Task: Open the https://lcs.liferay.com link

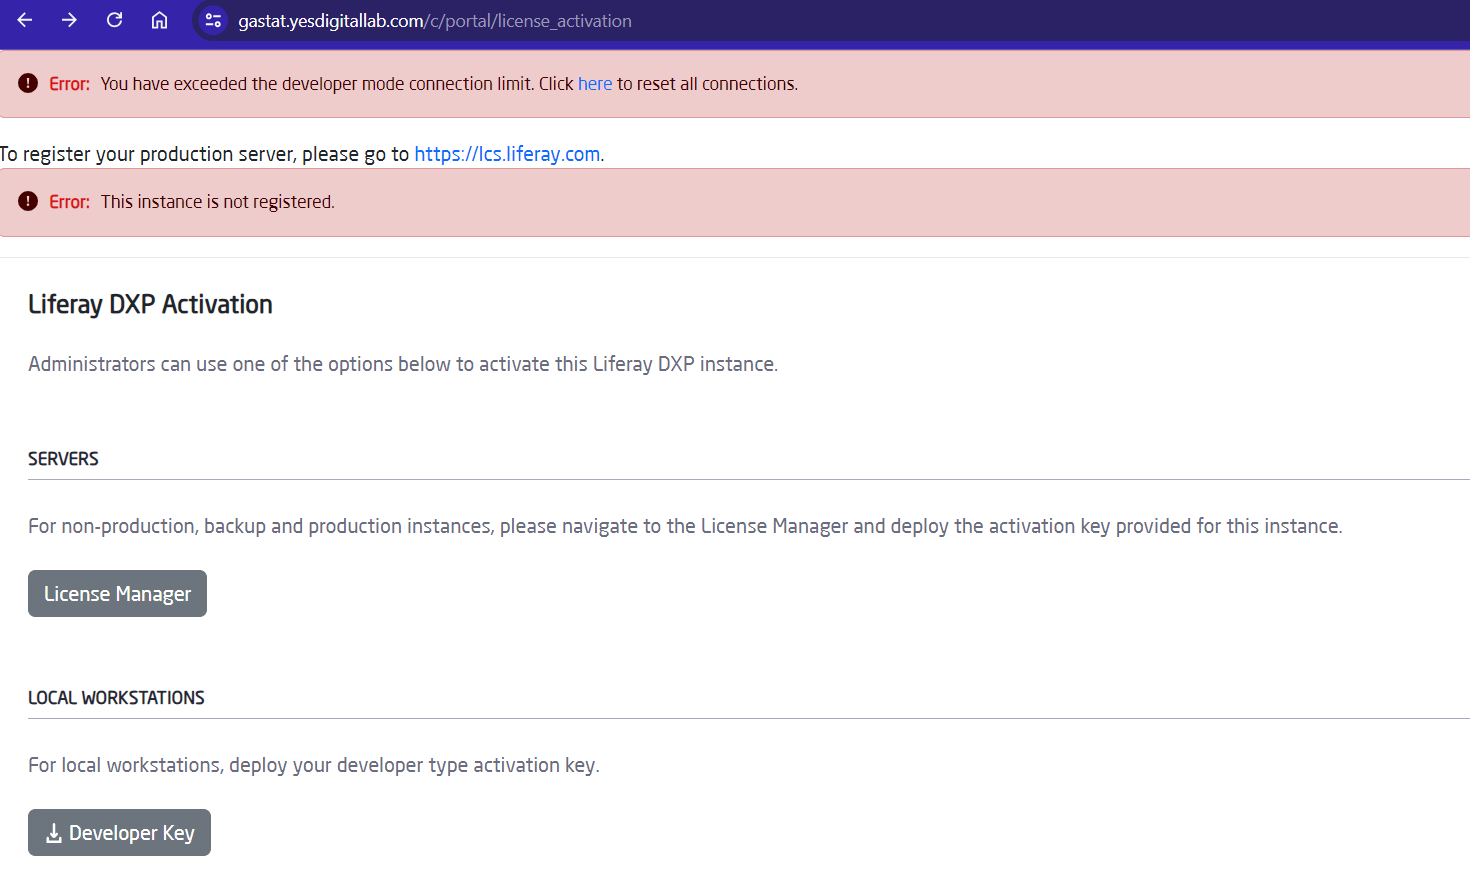Action: click(507, 154)
